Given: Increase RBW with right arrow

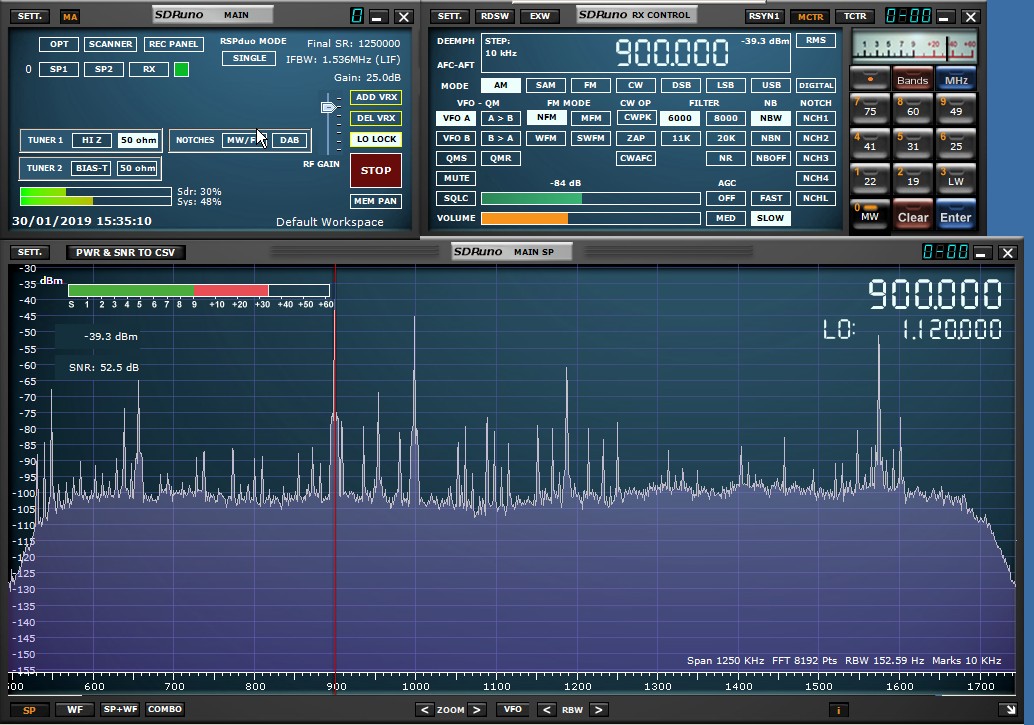Looking at the screenshot, I should tap(598, 710).
